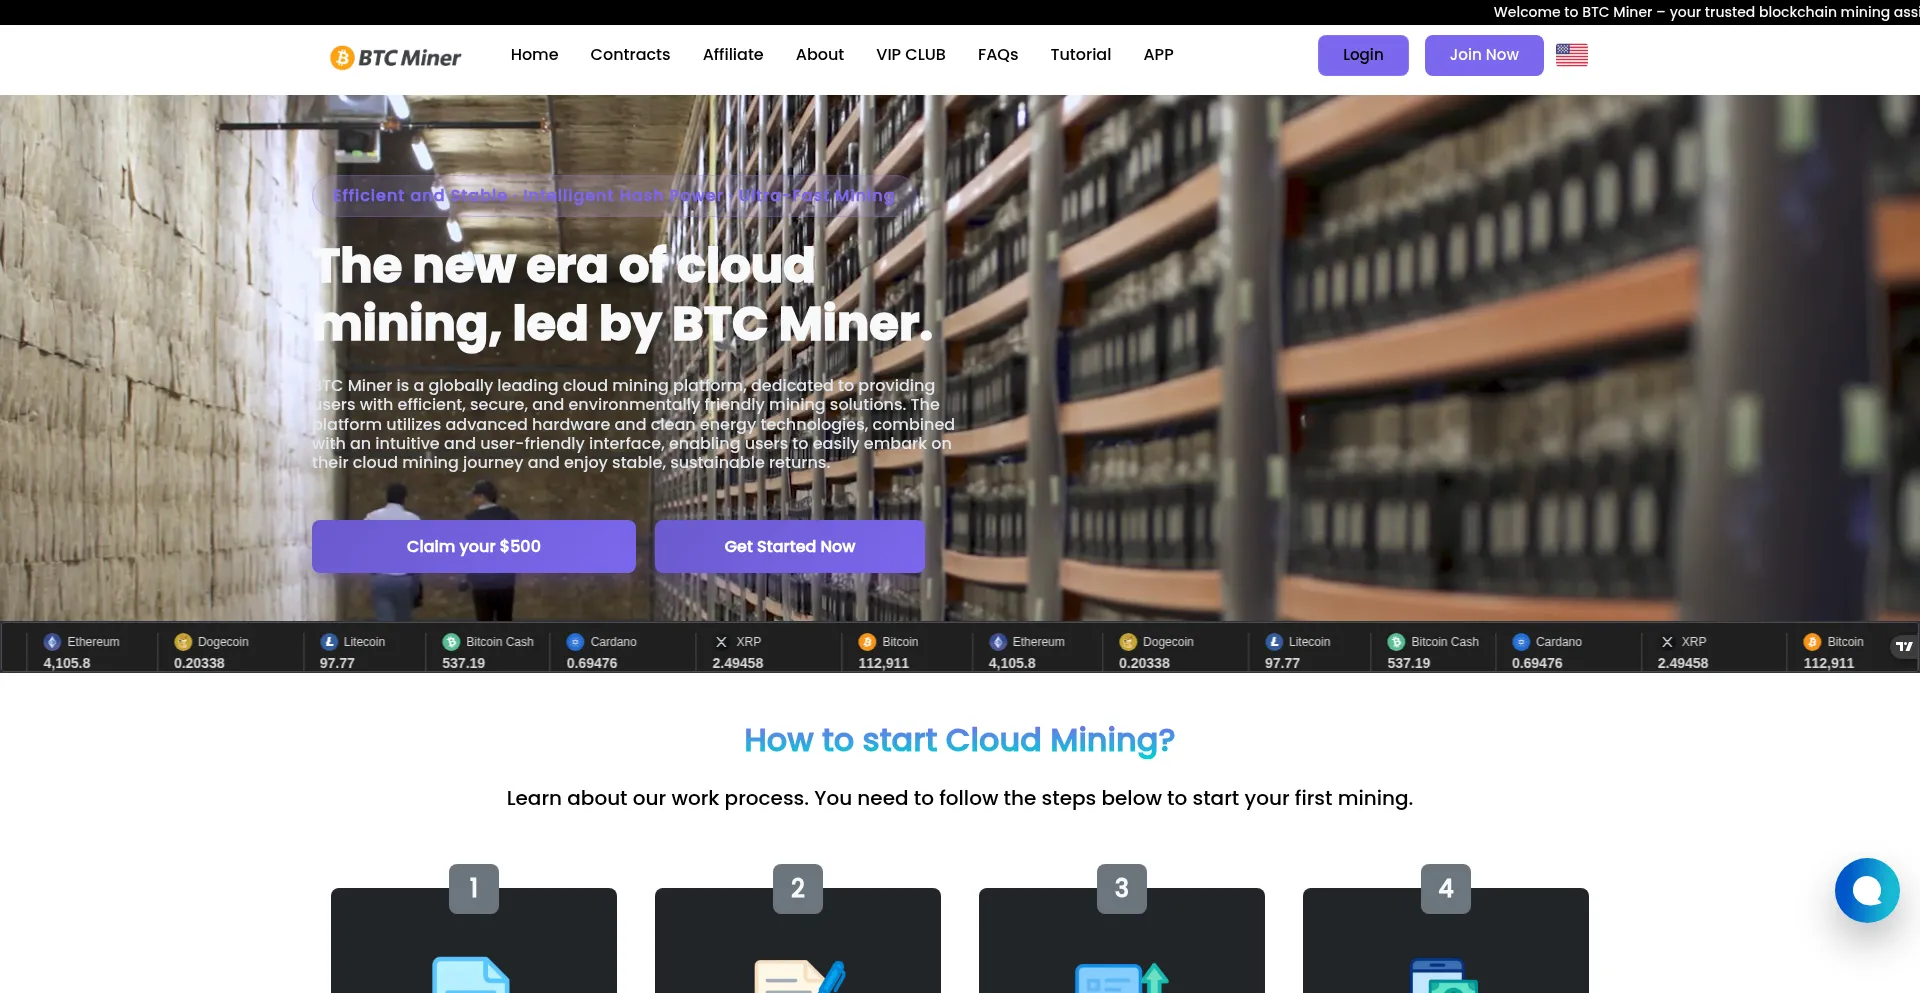Click the second Litecoin coin icon in ticker
Viewport: 1920px width, 993px height.
click(x=1274, y=642)
